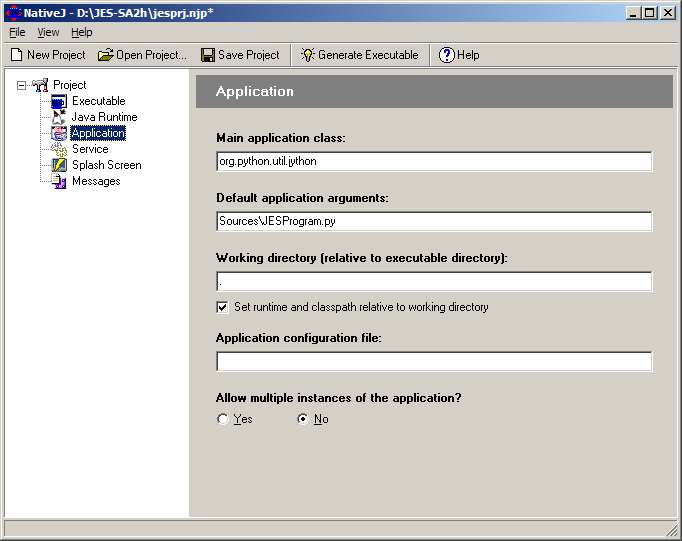Click the Help toolbar button label

tap(468, 55)
